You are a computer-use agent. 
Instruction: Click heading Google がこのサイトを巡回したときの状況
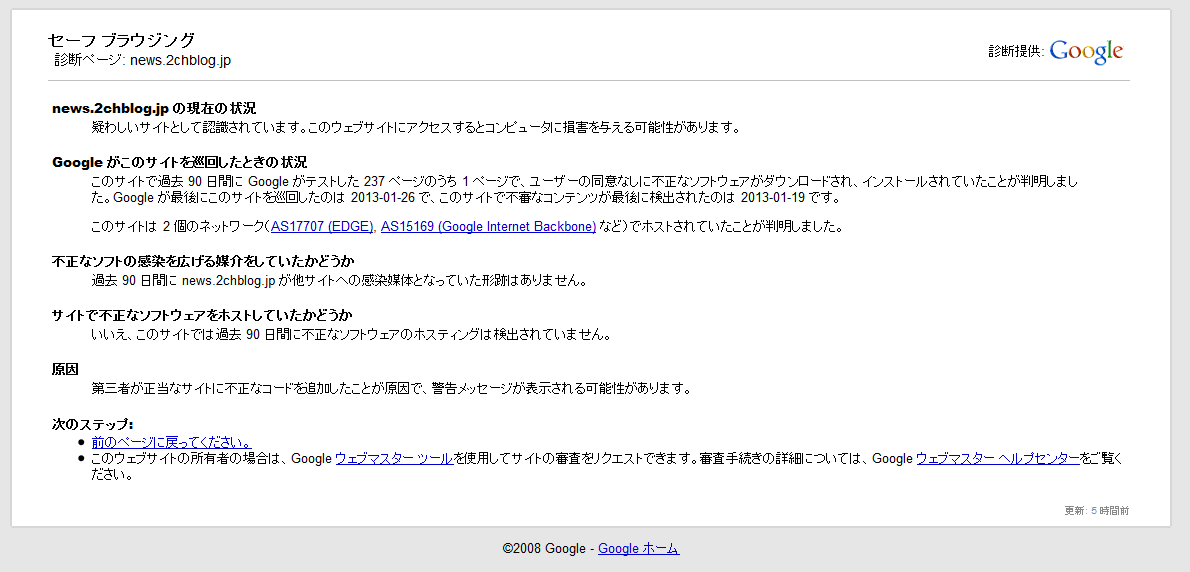(179, 162)
